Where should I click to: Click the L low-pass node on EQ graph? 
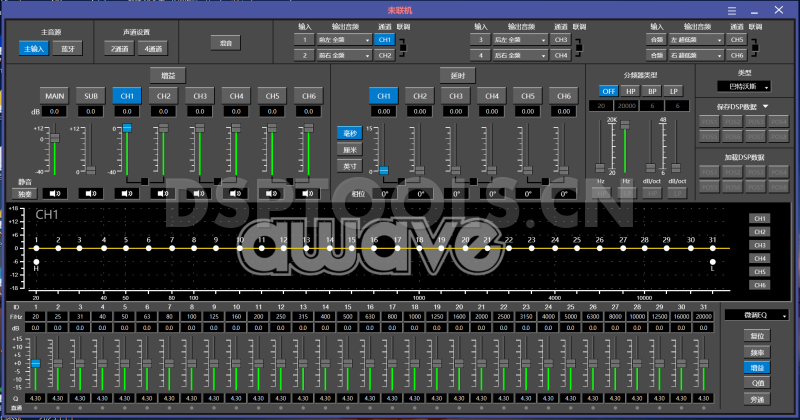pyautogui.click(x=713, y=262)
